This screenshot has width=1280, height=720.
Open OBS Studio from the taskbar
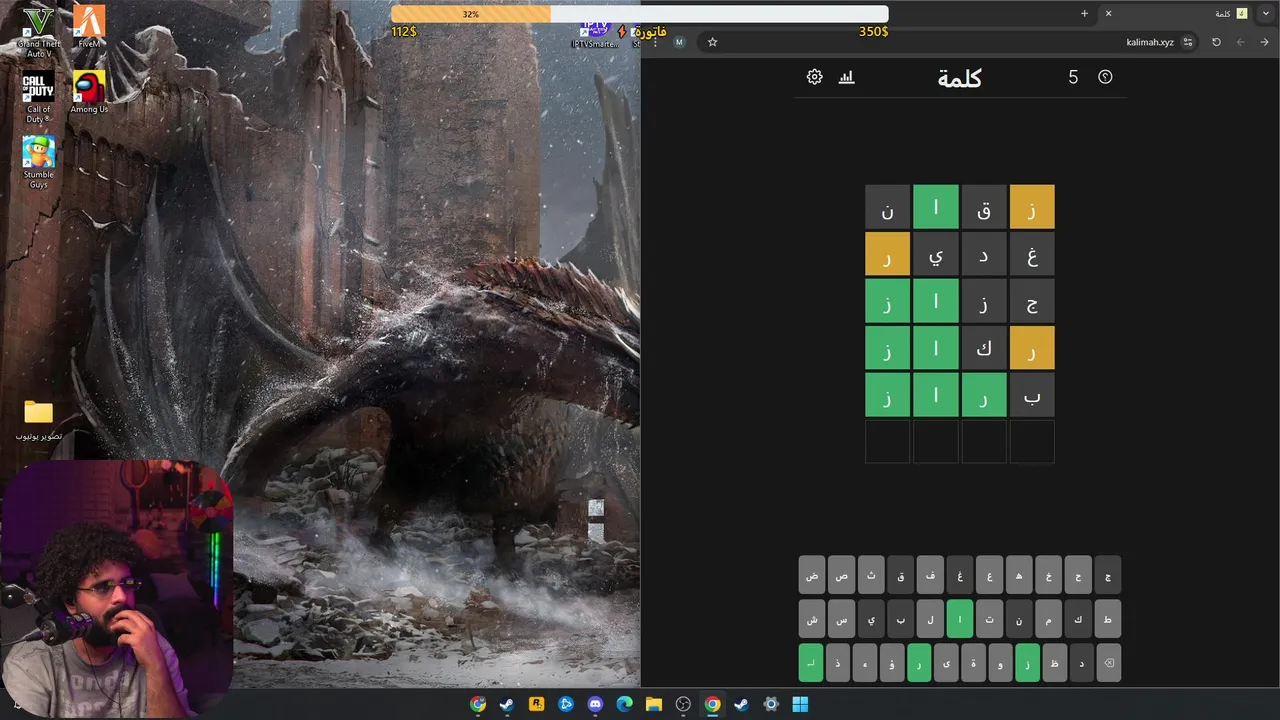tap(683, 704)
